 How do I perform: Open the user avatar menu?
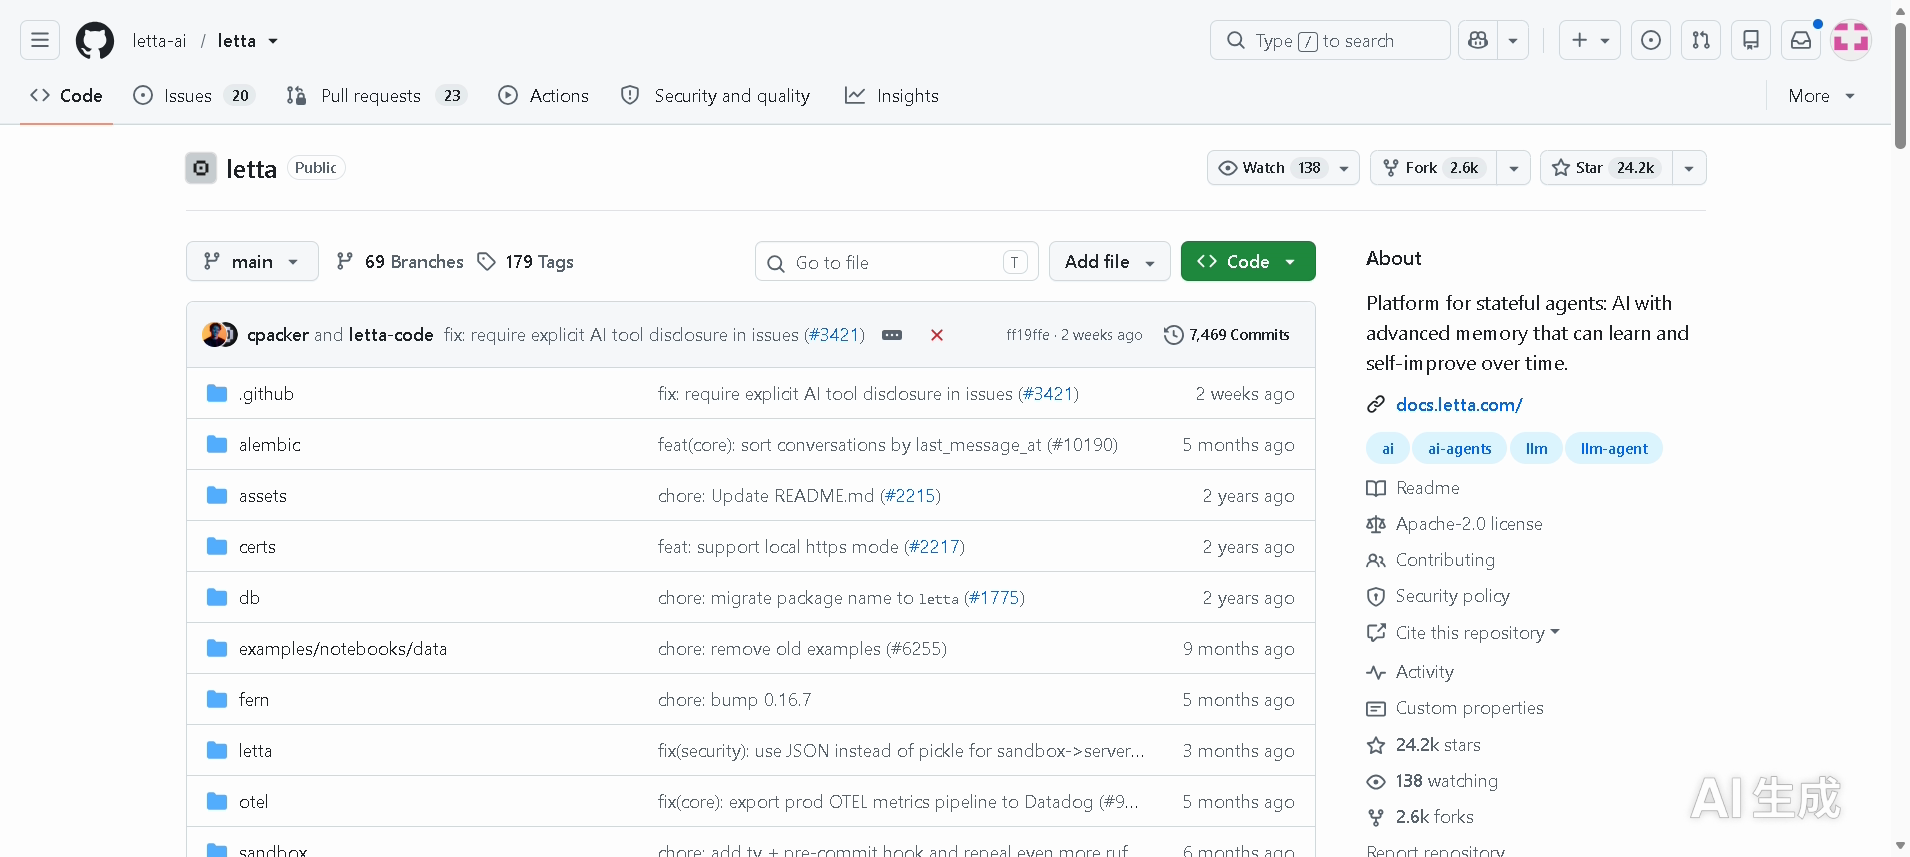pos(1851,40)
